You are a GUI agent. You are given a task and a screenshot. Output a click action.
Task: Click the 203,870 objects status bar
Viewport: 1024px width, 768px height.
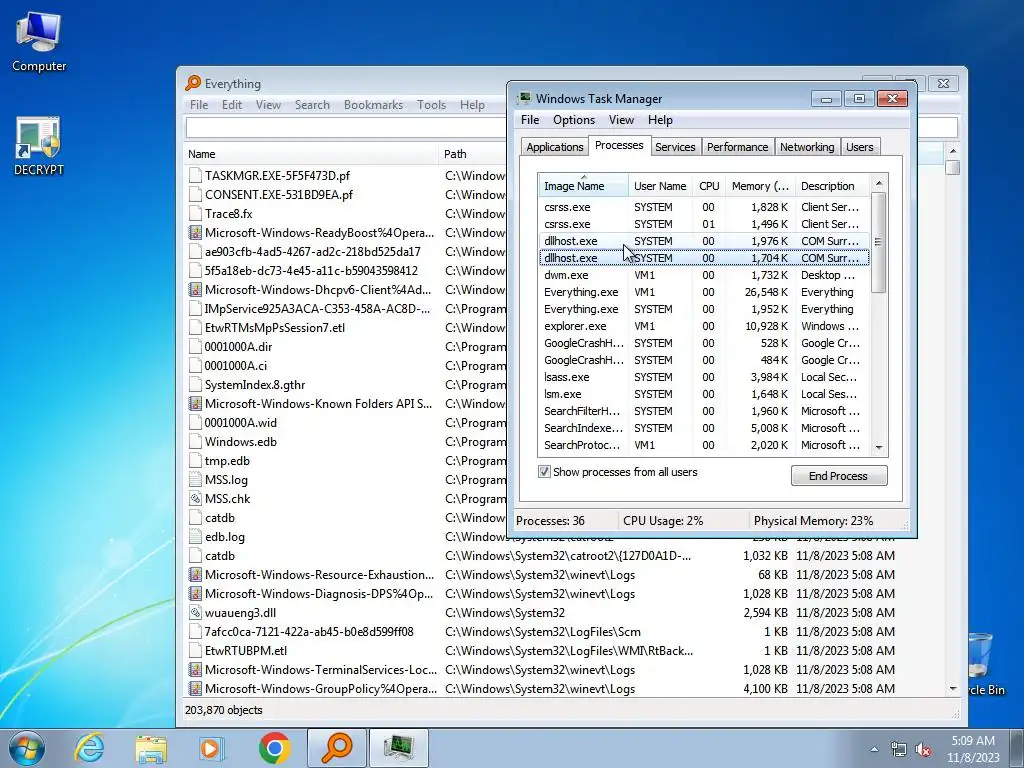coord(223,710)
